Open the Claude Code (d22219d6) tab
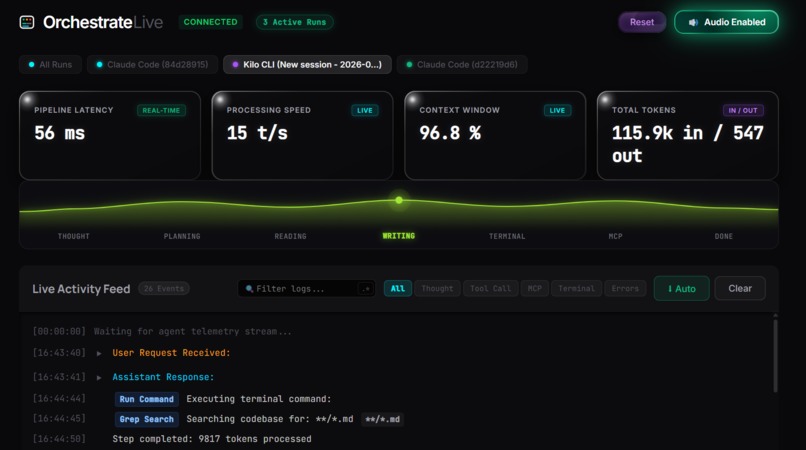The image size is (806, 450). point(462,64)
